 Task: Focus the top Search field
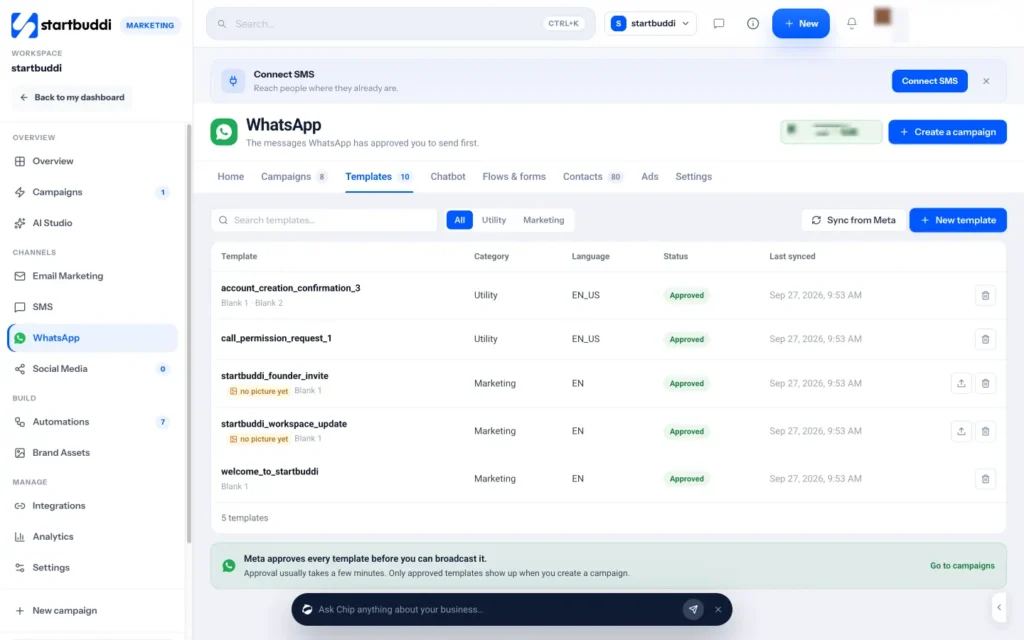pos(400,24)
